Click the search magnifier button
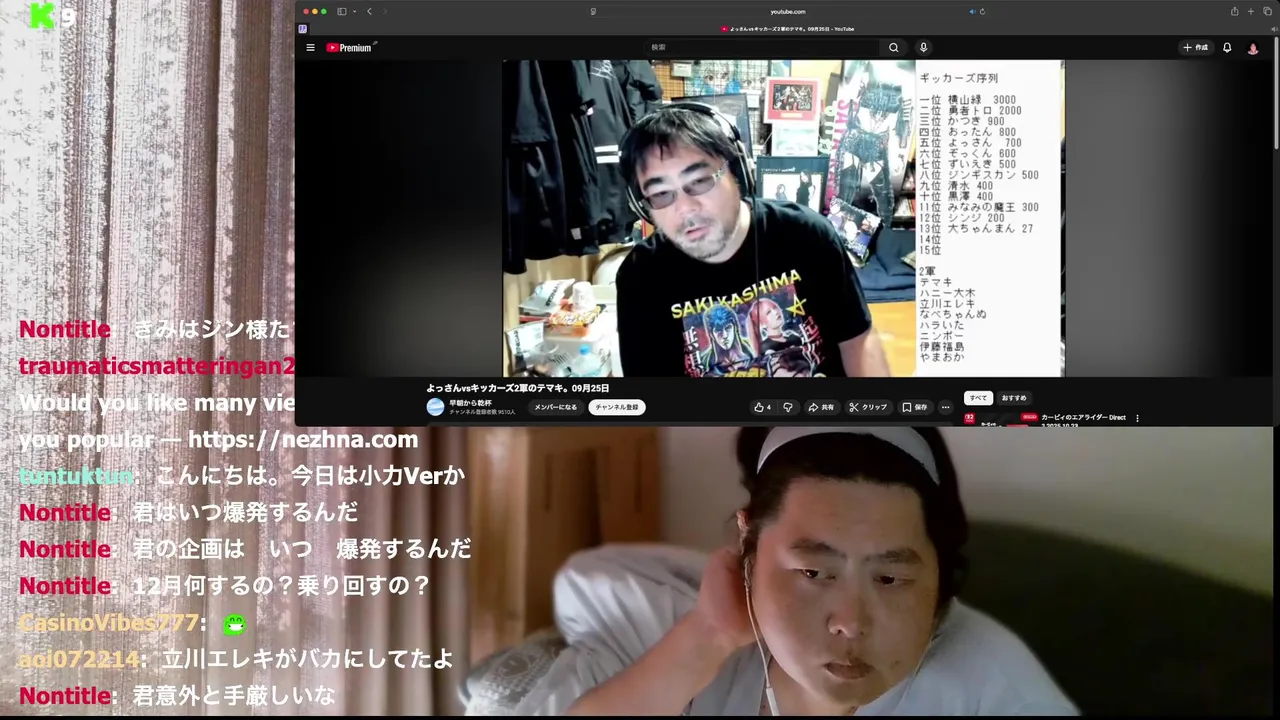This screenshot has height=720, width=1280. click(893, 47)
